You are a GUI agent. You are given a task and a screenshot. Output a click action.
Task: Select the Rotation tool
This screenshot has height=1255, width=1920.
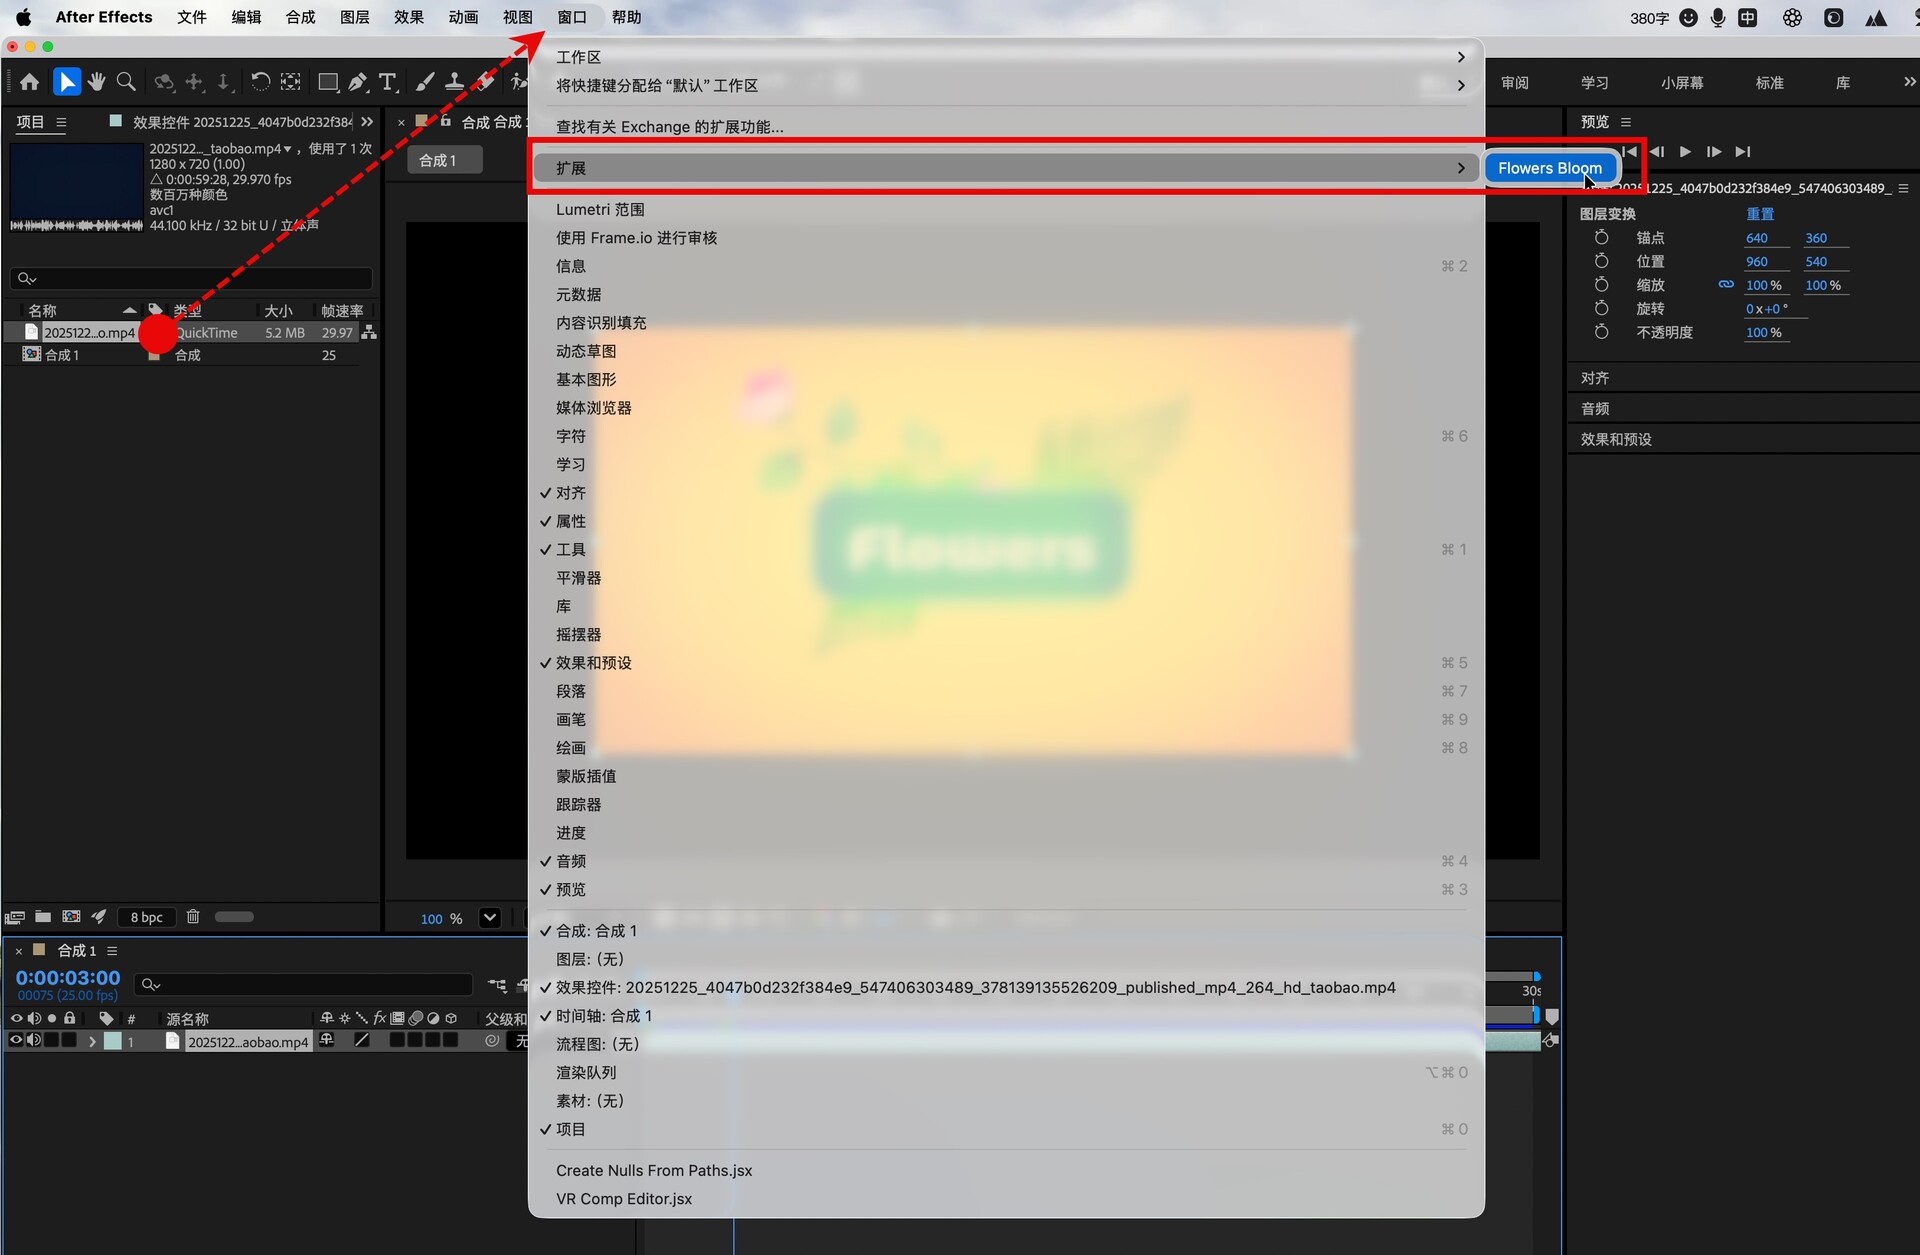260,82
